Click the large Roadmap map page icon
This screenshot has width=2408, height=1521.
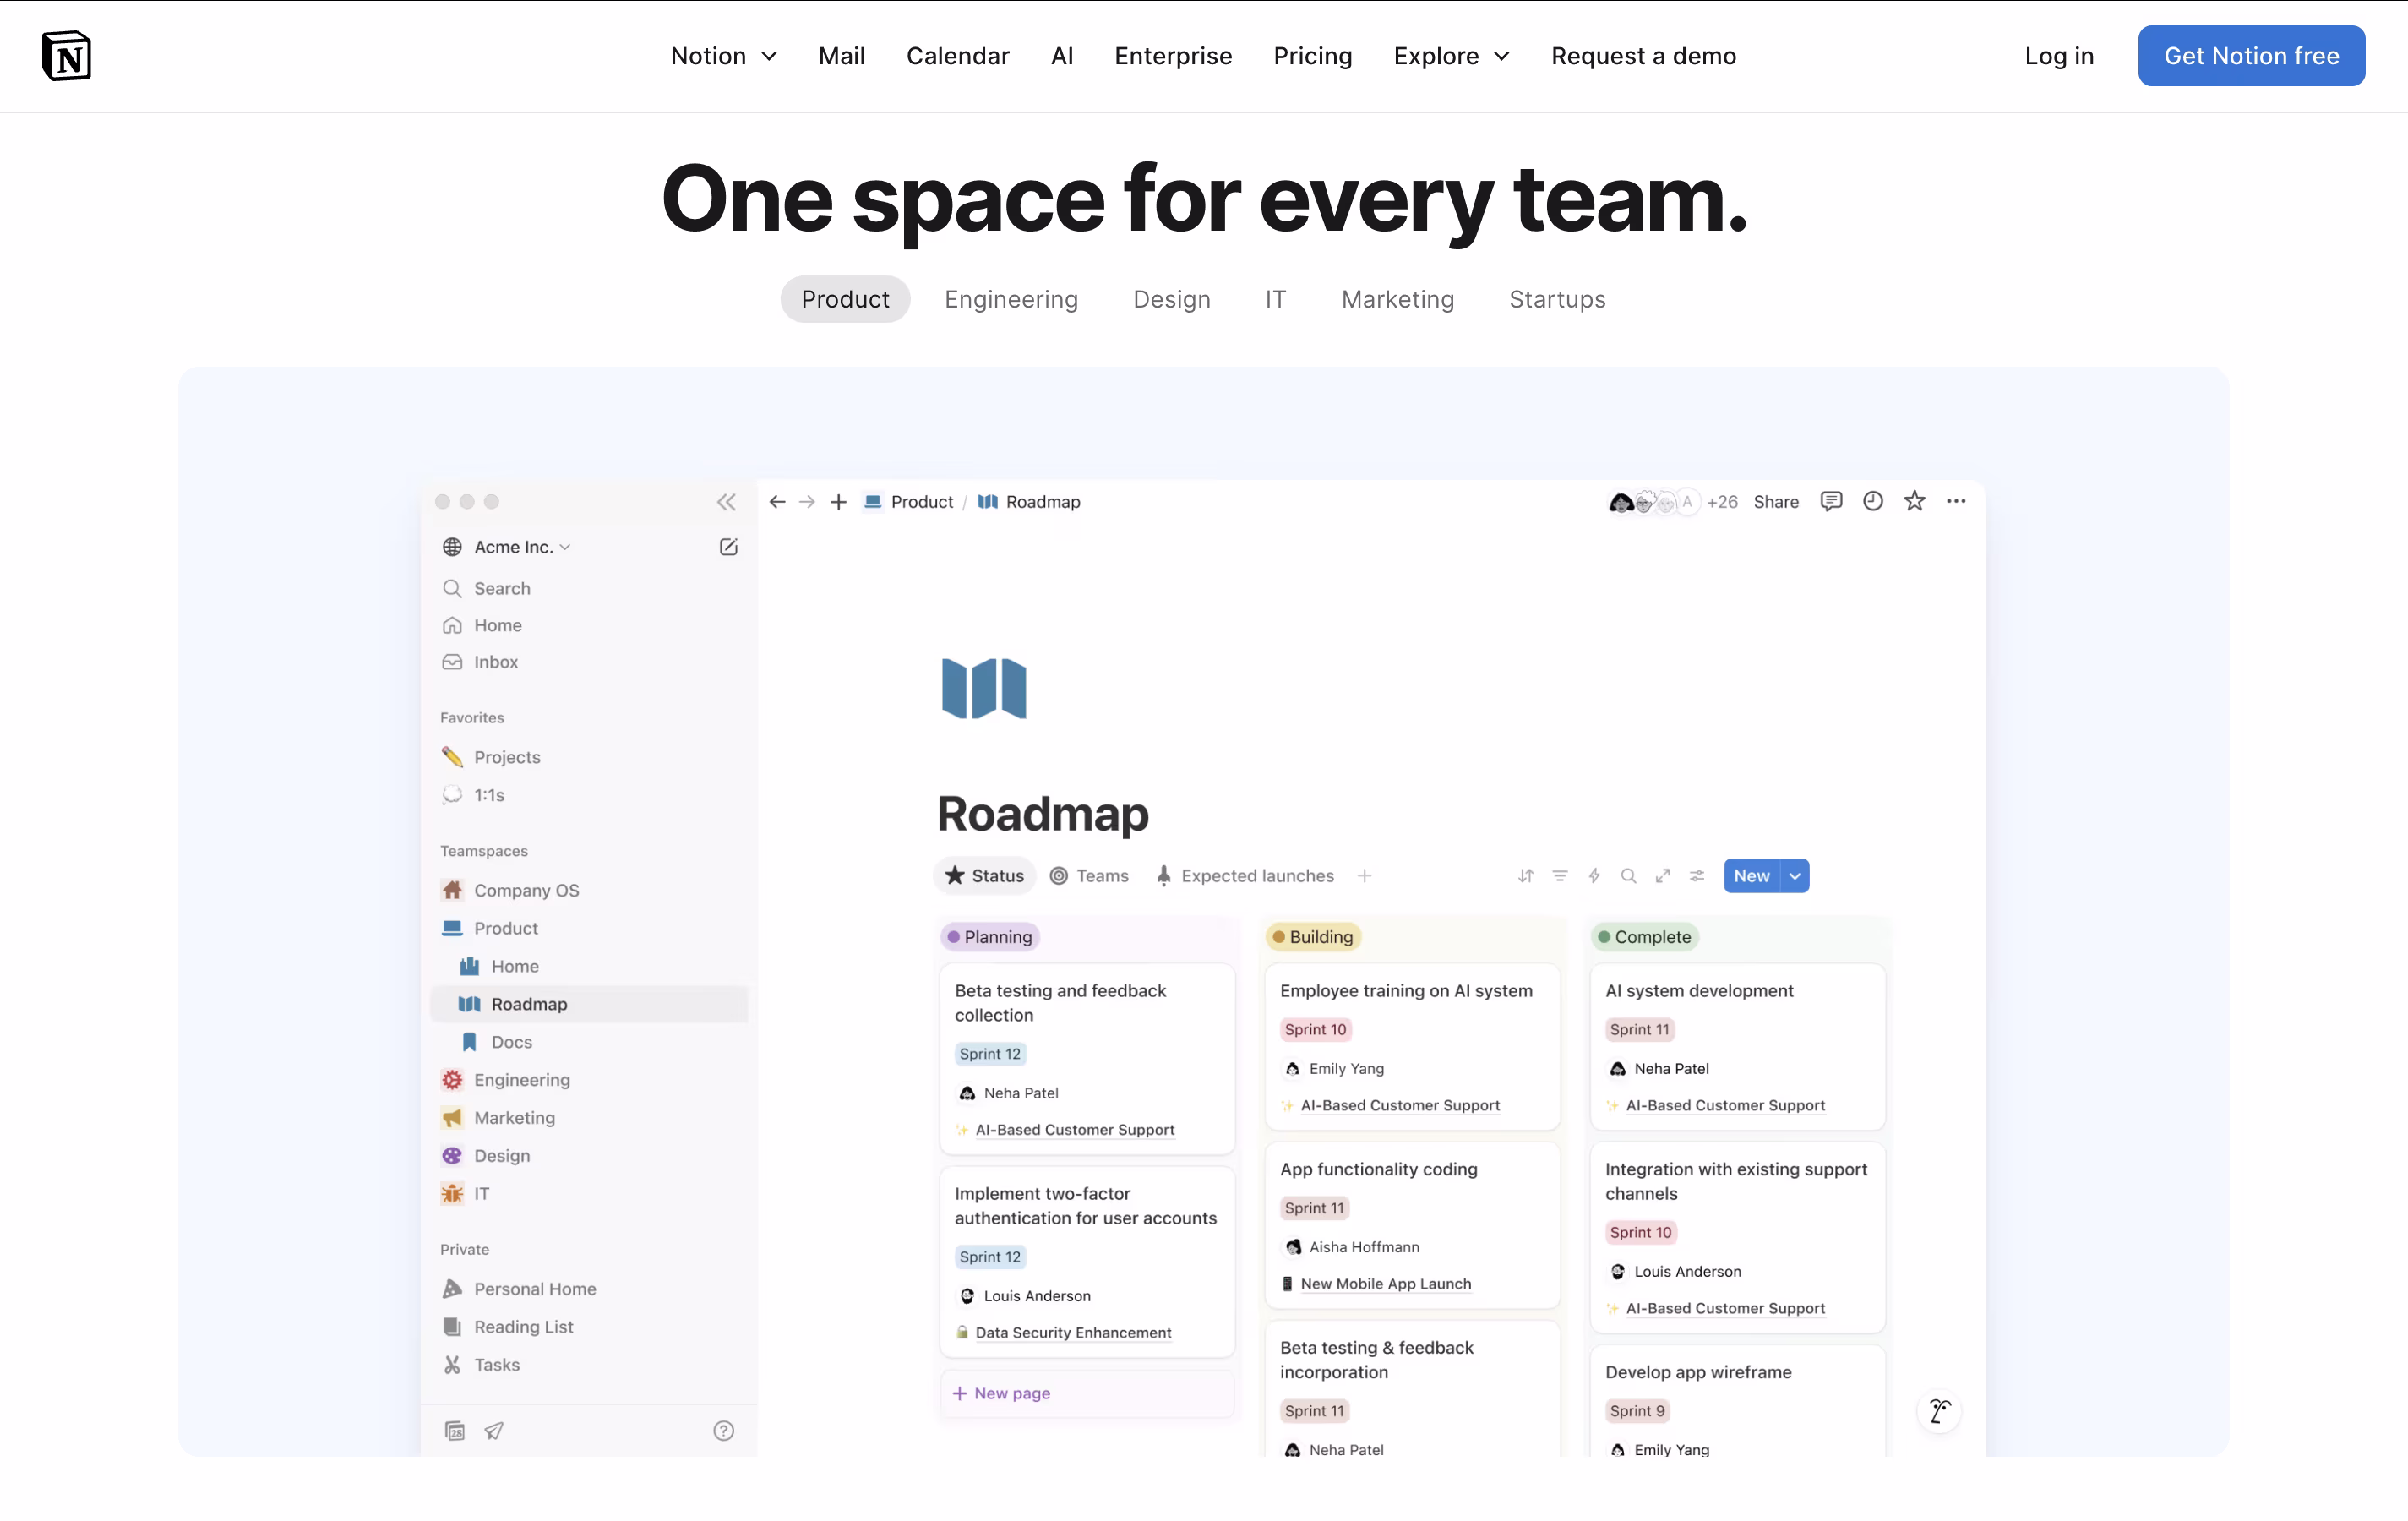(x=984, y=688)
